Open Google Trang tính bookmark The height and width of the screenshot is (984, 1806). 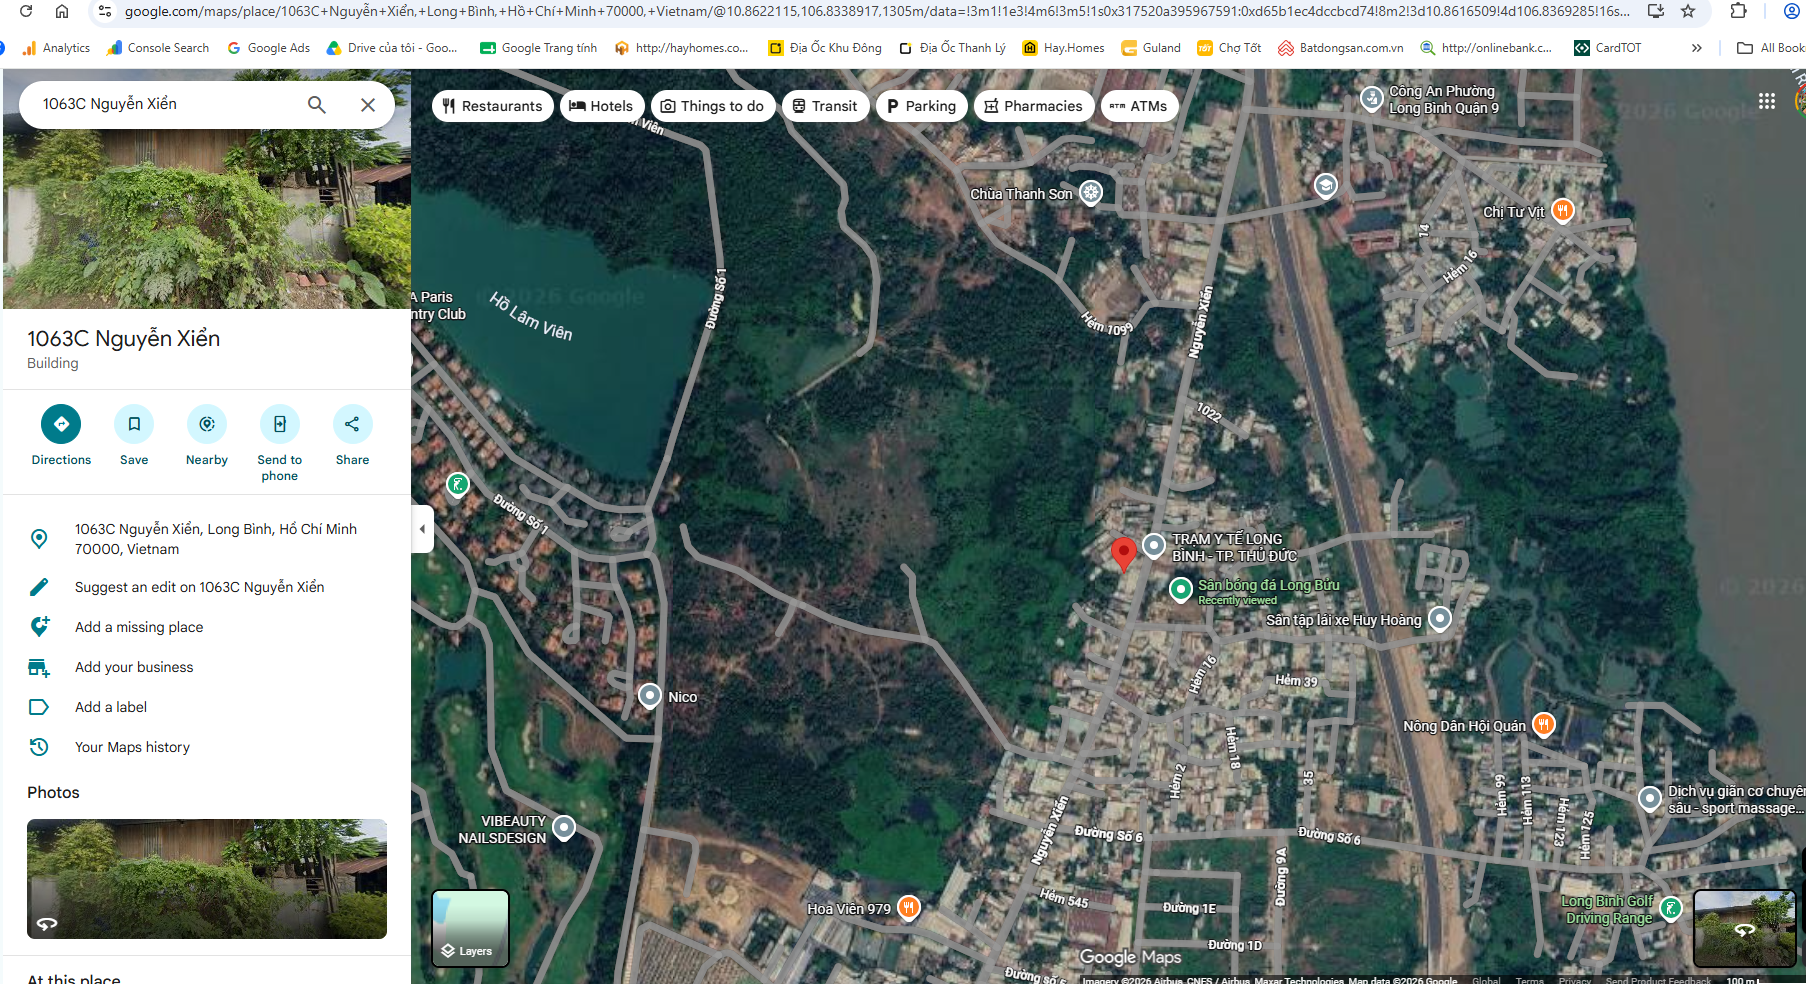[538, 48]
